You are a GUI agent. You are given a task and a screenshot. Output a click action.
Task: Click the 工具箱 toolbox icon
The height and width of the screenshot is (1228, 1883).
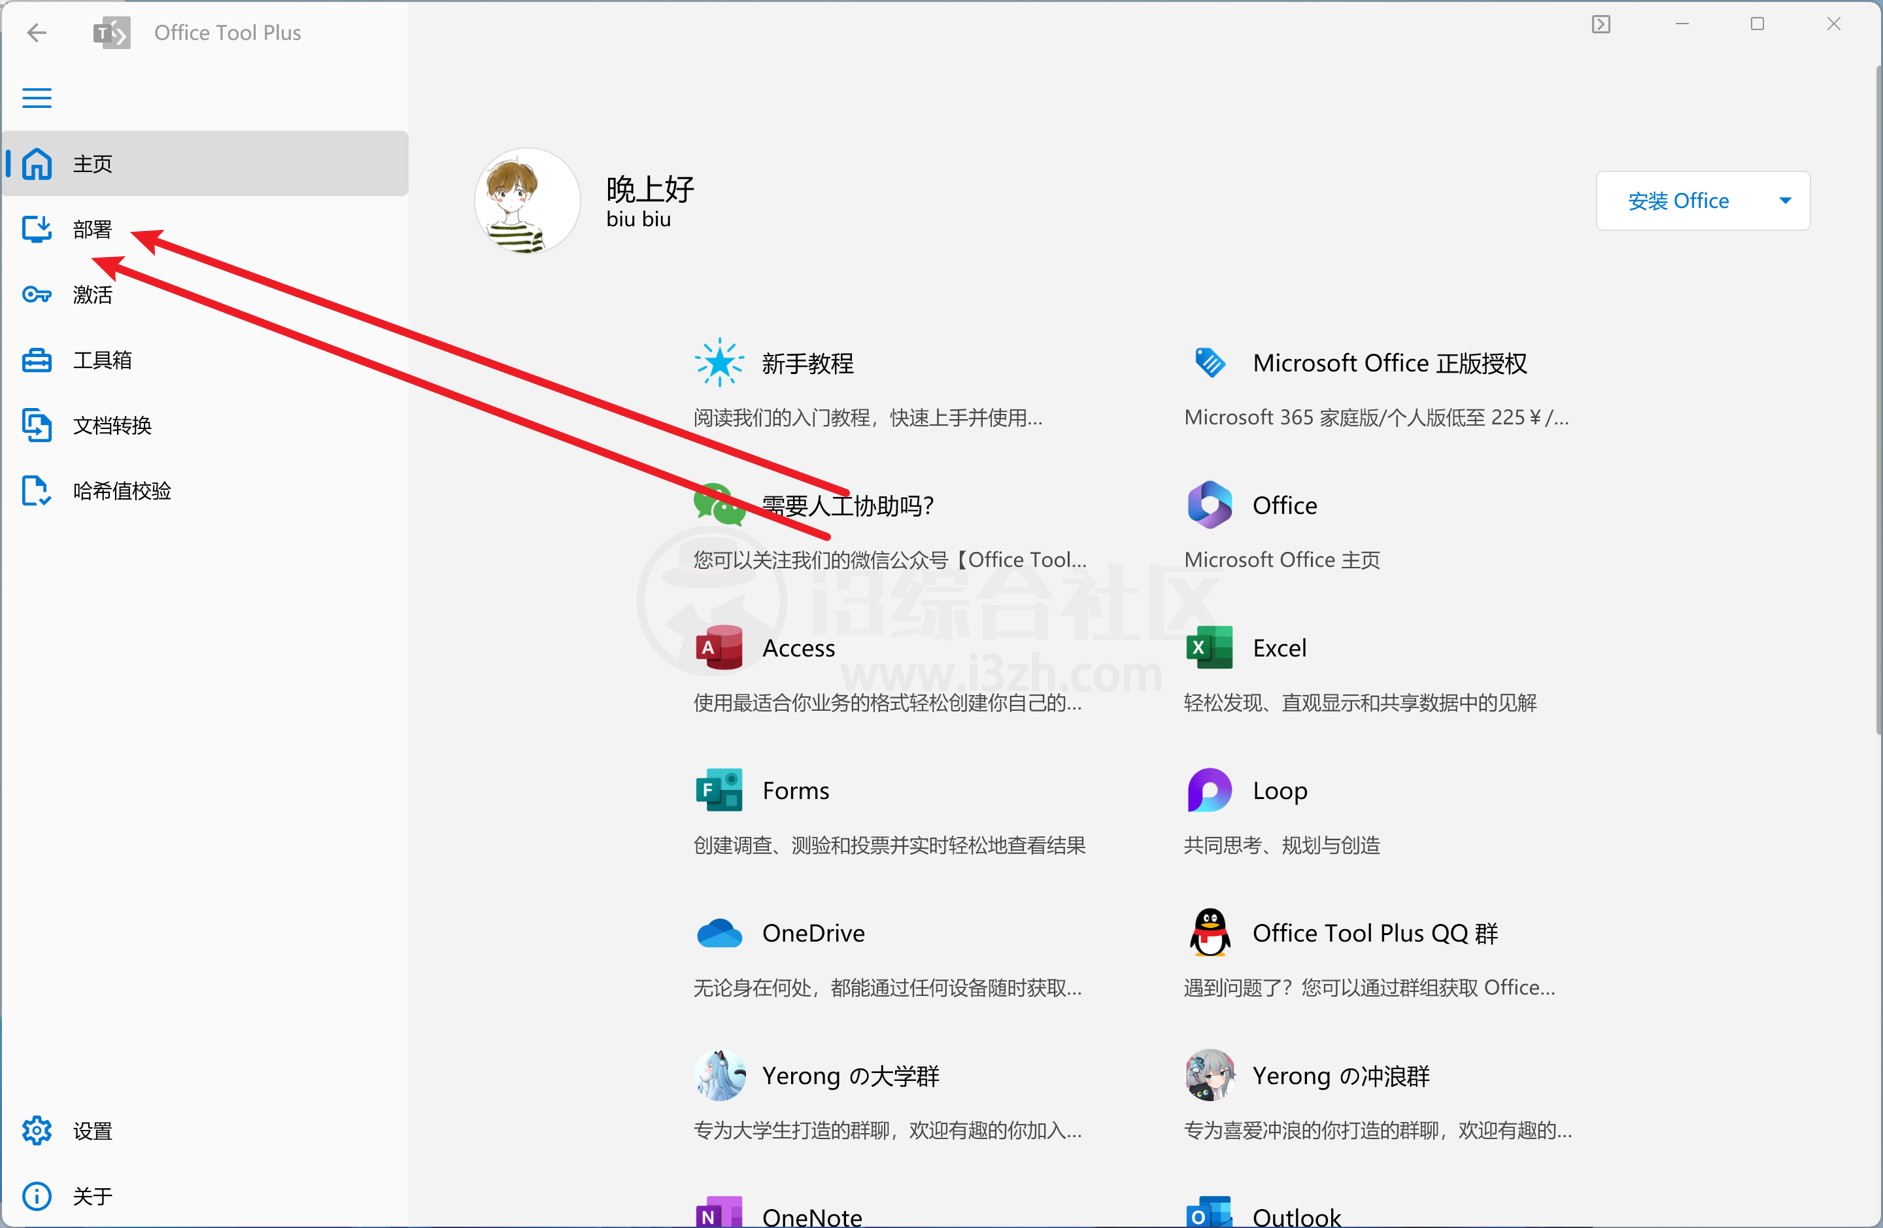tap(37, 360)
